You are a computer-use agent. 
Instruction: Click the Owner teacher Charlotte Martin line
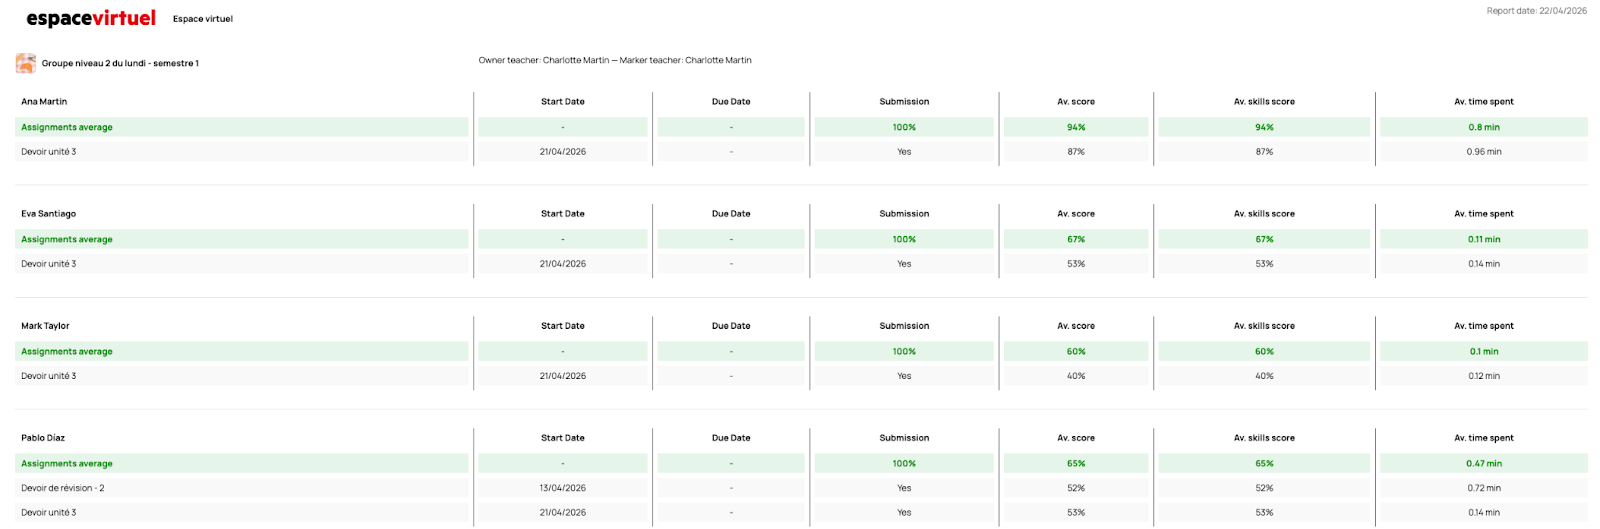coord(615,60)
